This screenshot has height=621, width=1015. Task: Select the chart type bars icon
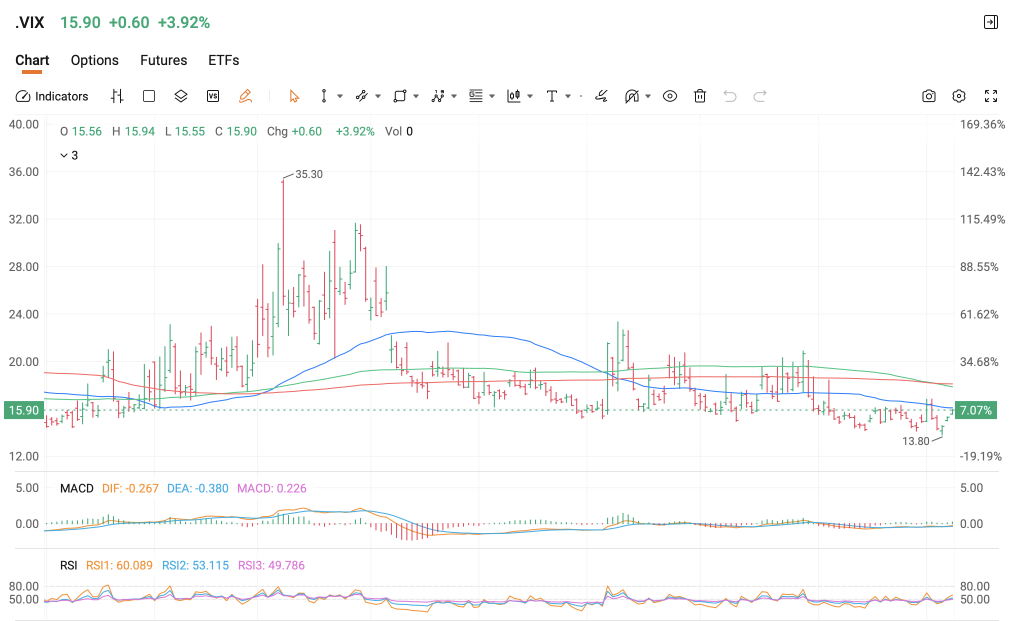[x=117, y=96]
